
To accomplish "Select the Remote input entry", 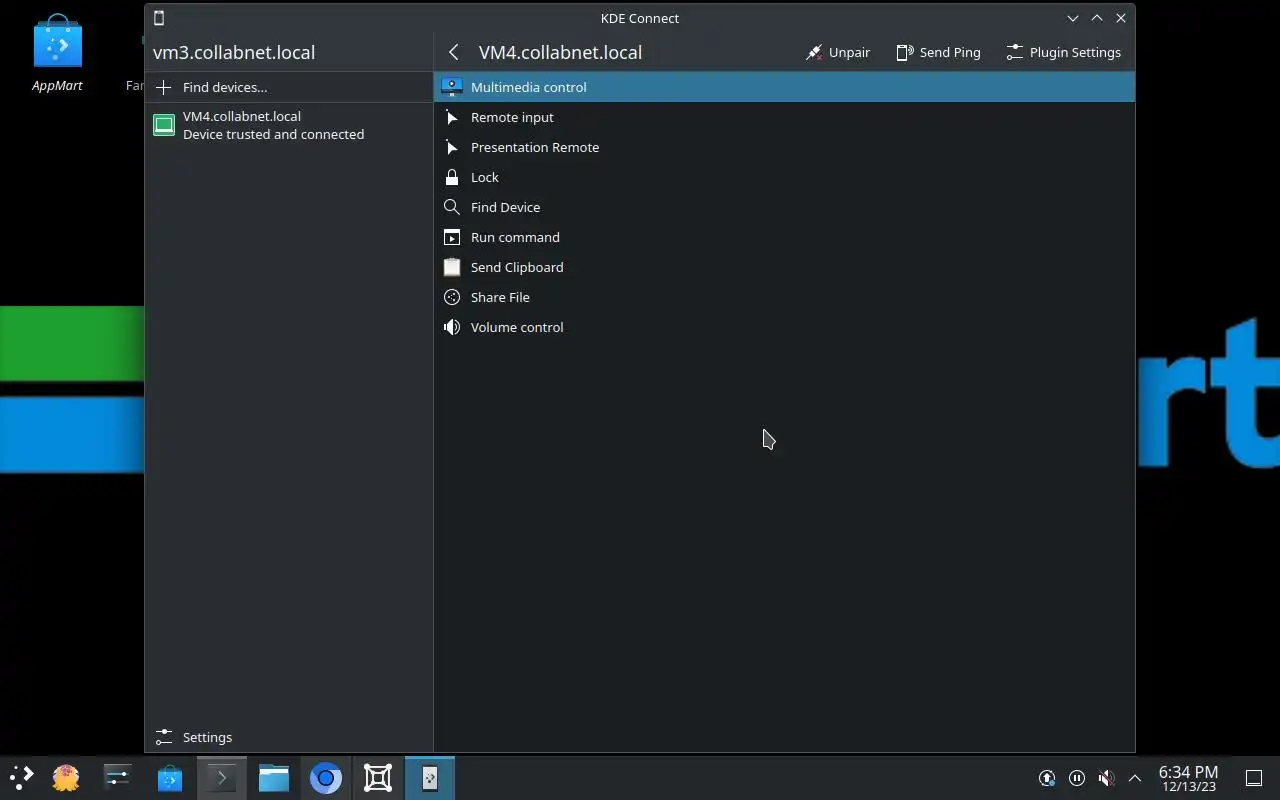I will [x=784, y=117].
